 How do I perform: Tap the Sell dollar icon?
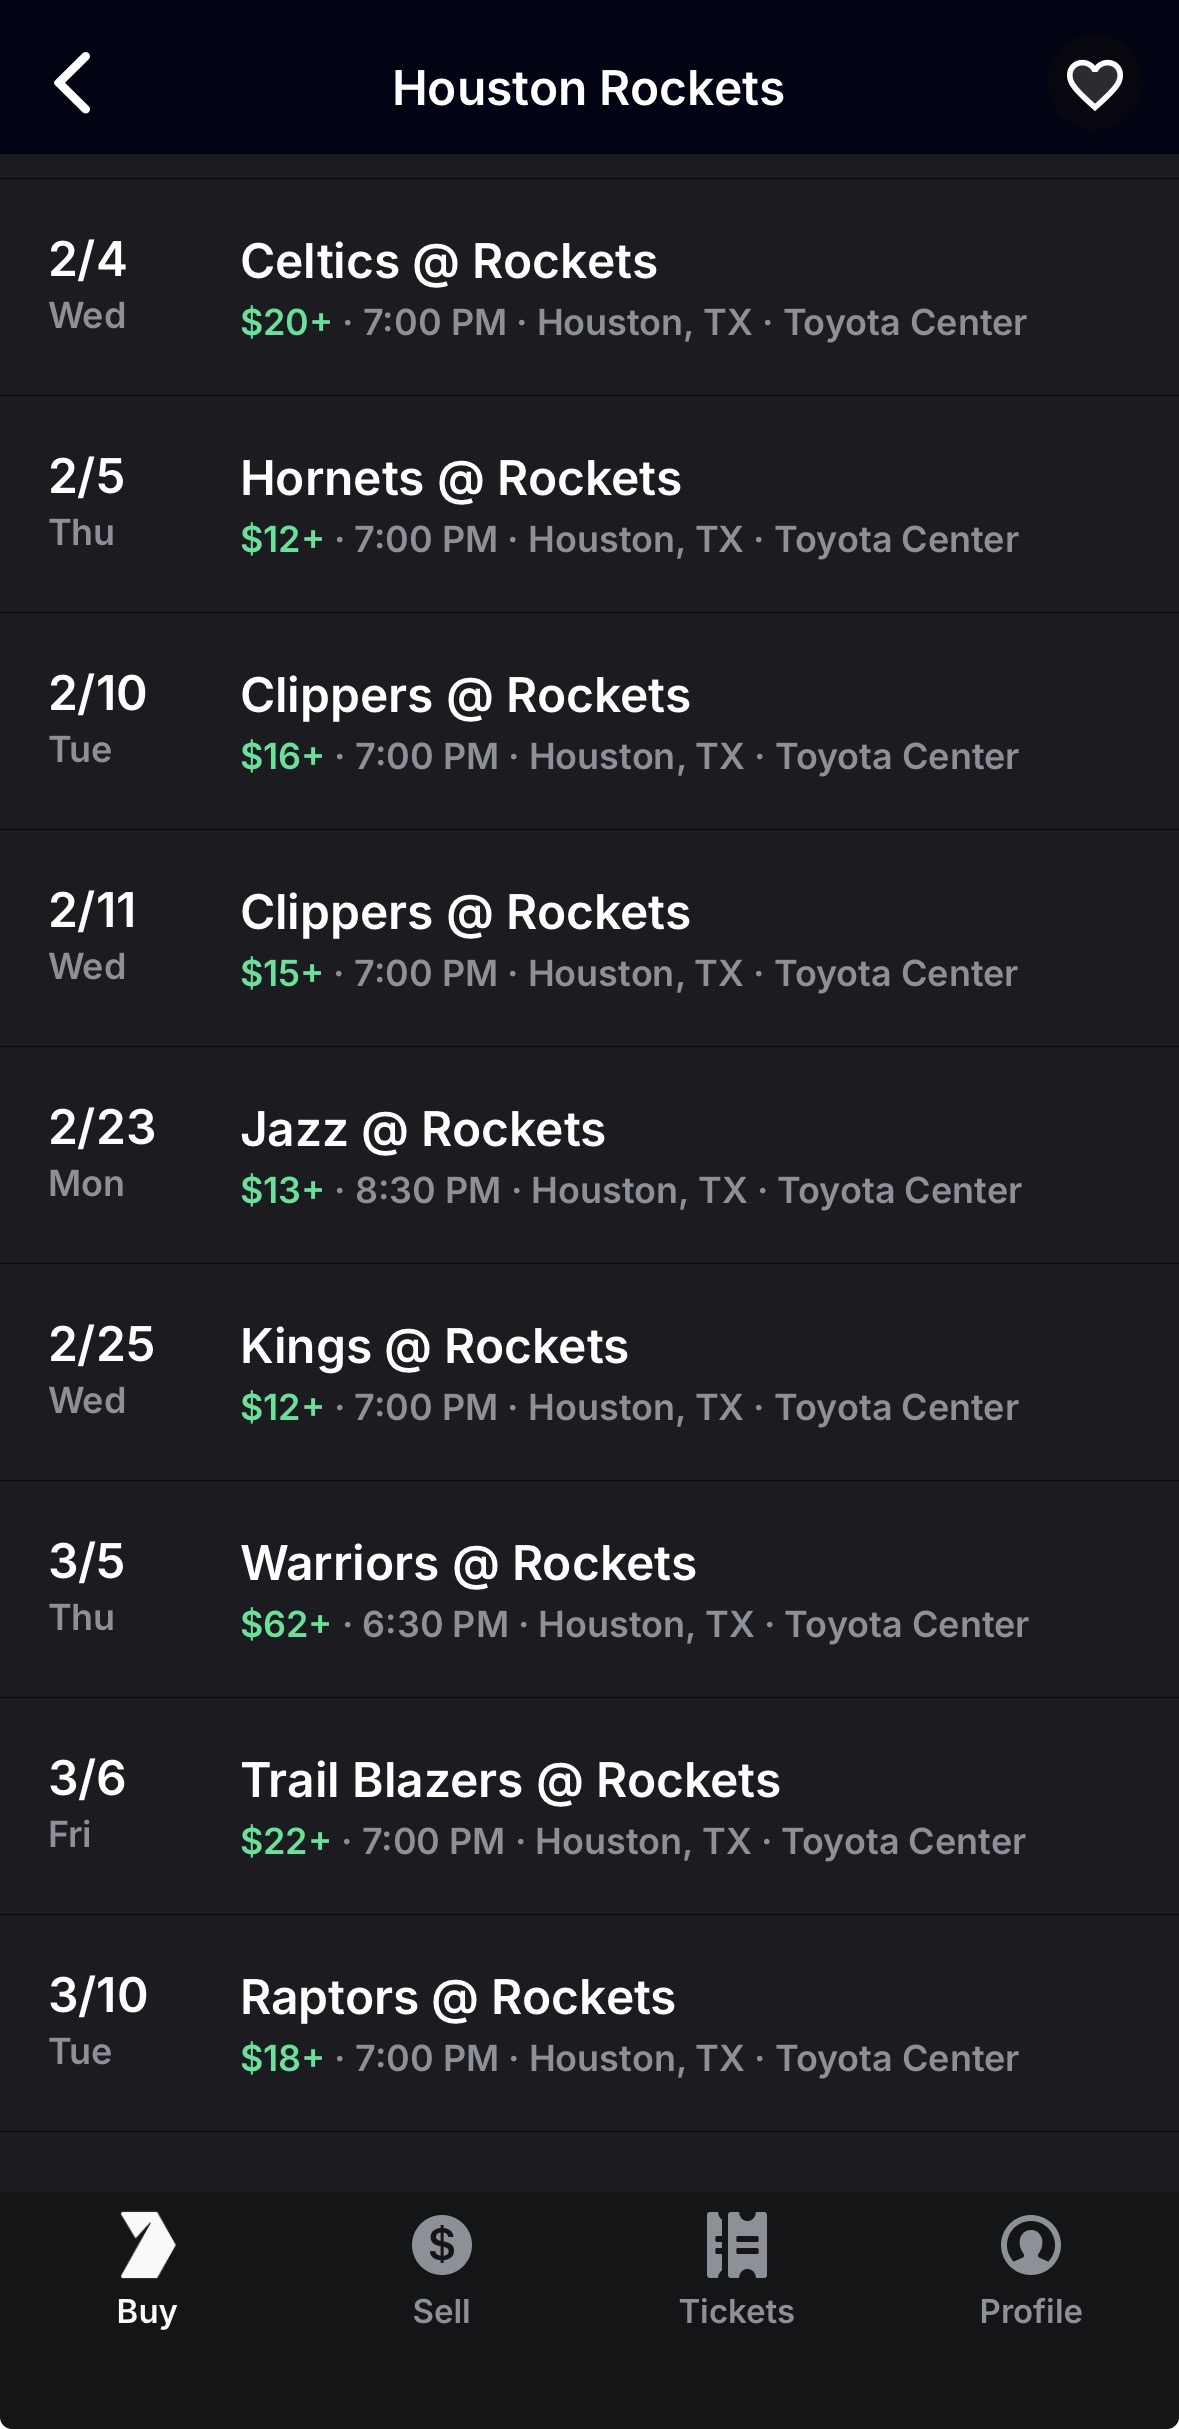coord(441,2244)
